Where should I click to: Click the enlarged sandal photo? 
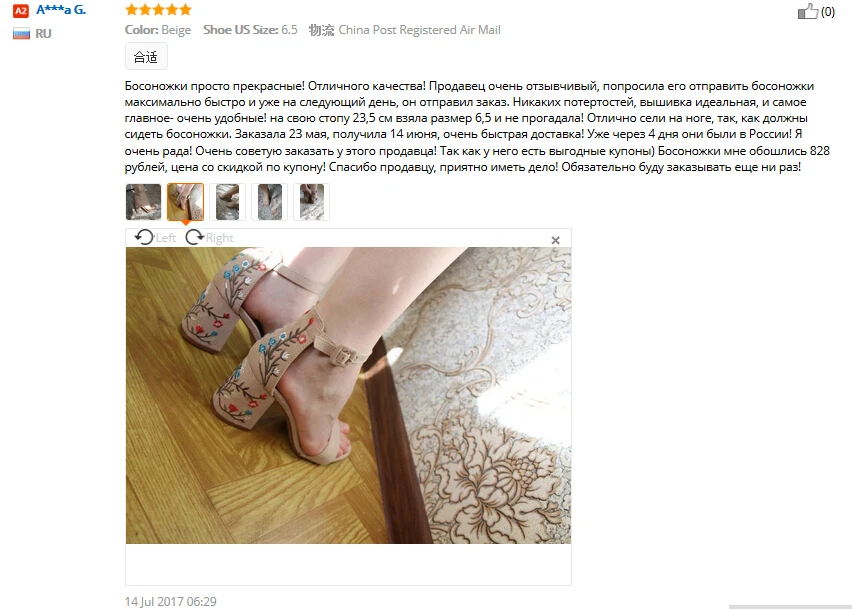[x=348, y=395]
